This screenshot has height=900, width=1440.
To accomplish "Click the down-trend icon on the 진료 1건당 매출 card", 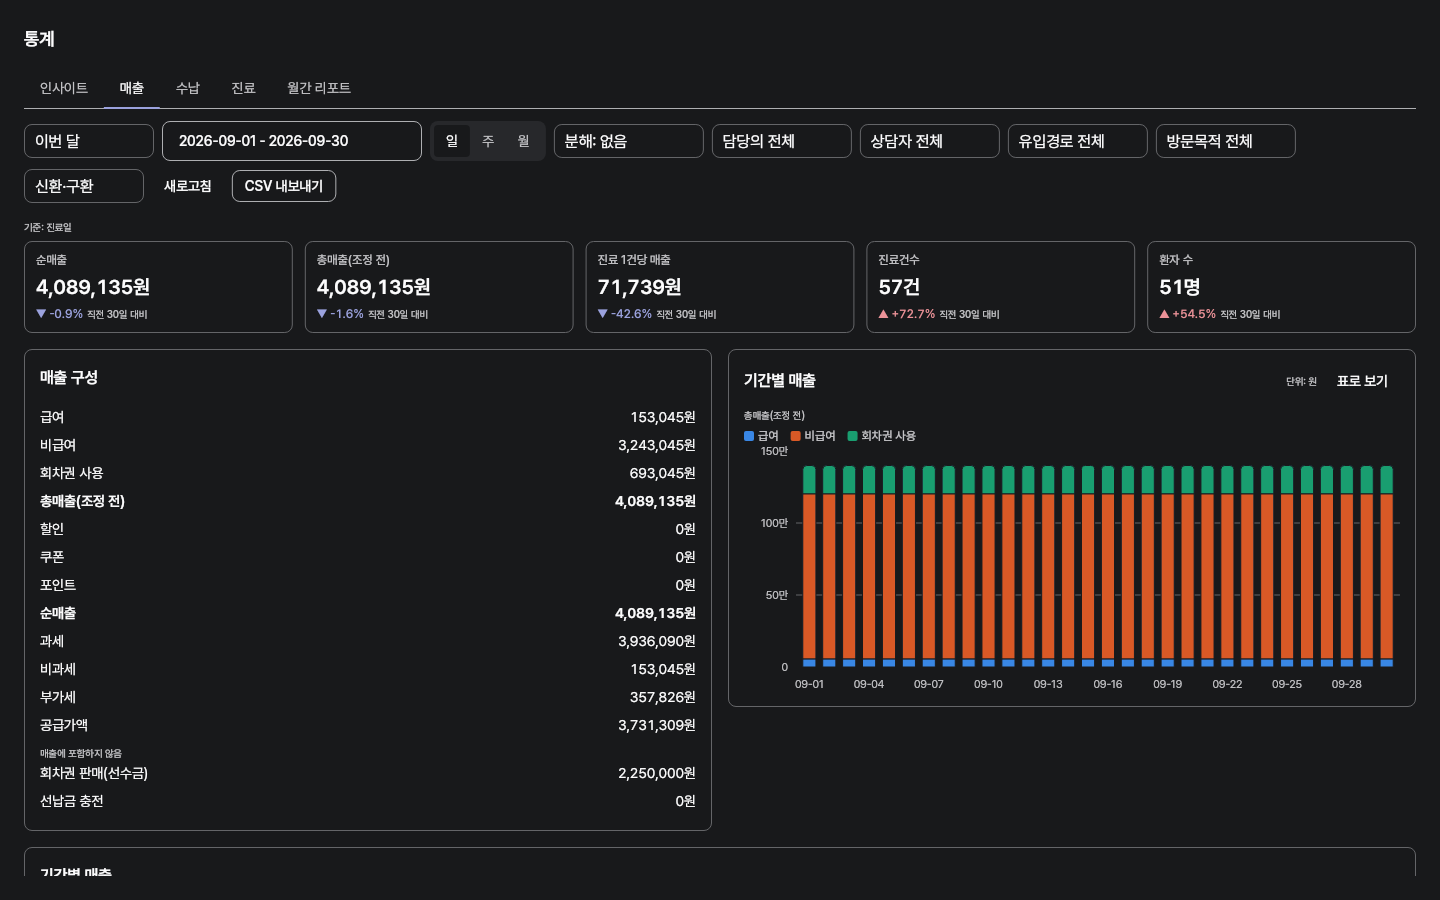I will pyautogui.click(x=603, y=314).
